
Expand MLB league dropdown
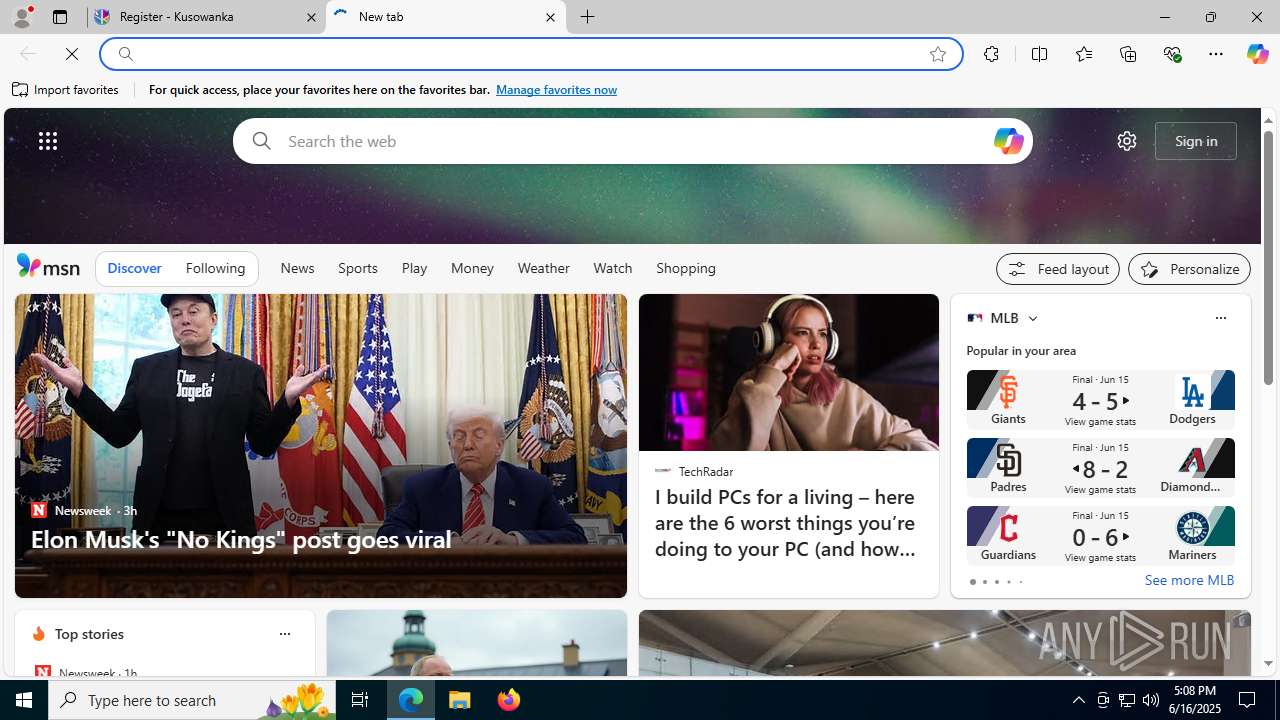click(x=1032, y=318)
